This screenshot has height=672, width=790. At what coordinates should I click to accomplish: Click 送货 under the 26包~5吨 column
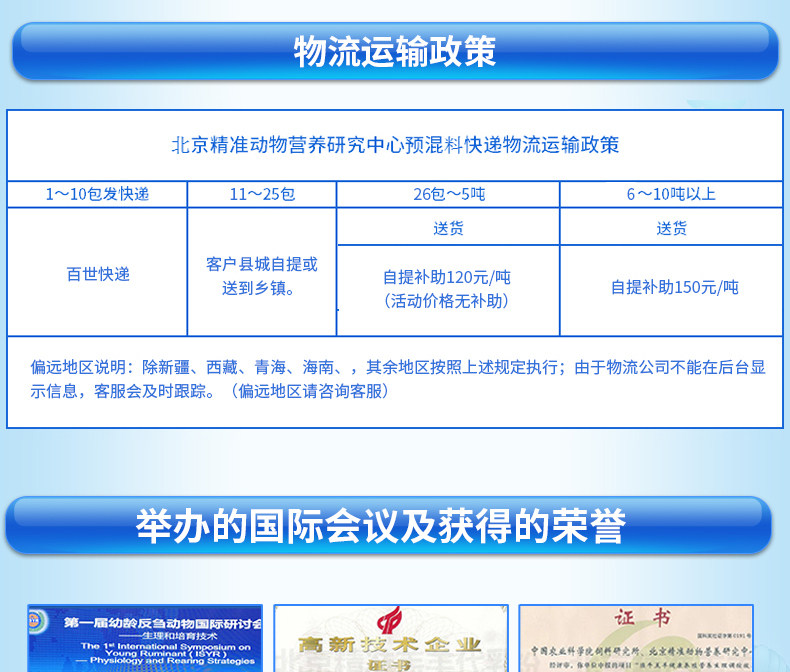pos(448,228)
